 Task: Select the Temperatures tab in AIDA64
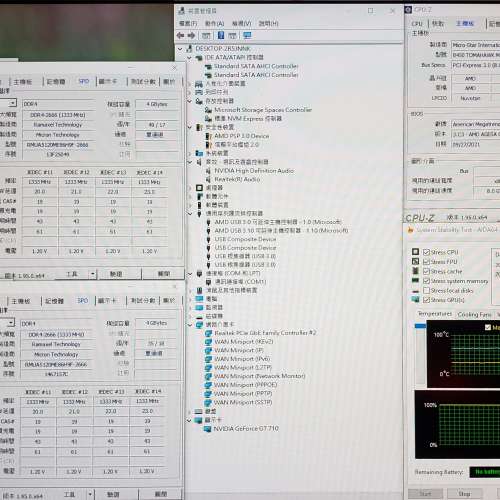pyautogui.click(x=435, y=314)
